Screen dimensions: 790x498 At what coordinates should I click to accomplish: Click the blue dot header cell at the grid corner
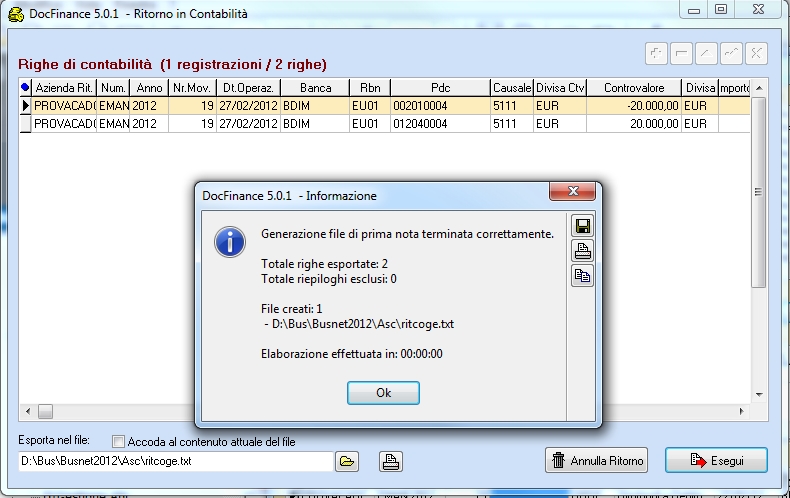click(25, 88)
